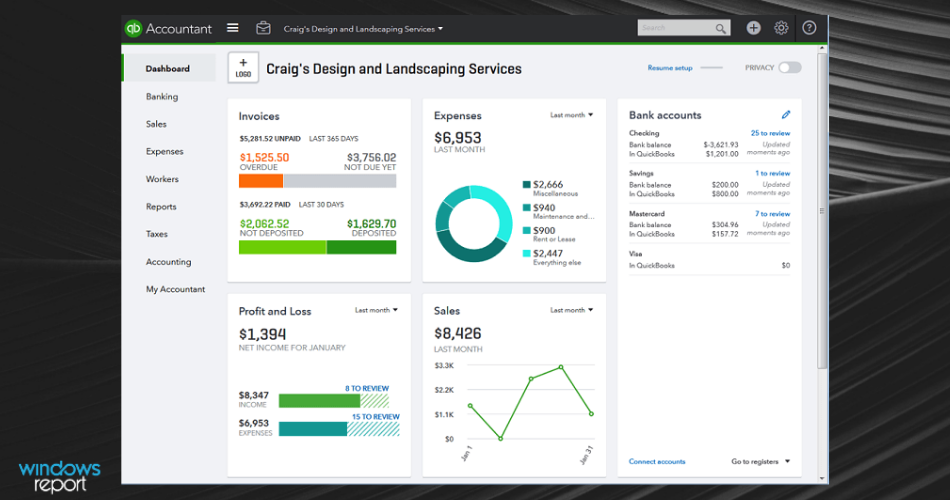Select the $2,447 Everything else legend swatch
This screenshot has height=500, width=950.
pos(526,253)
